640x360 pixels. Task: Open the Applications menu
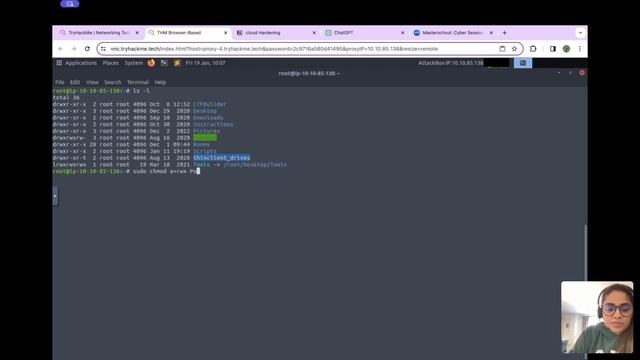[x=77, y=63]
